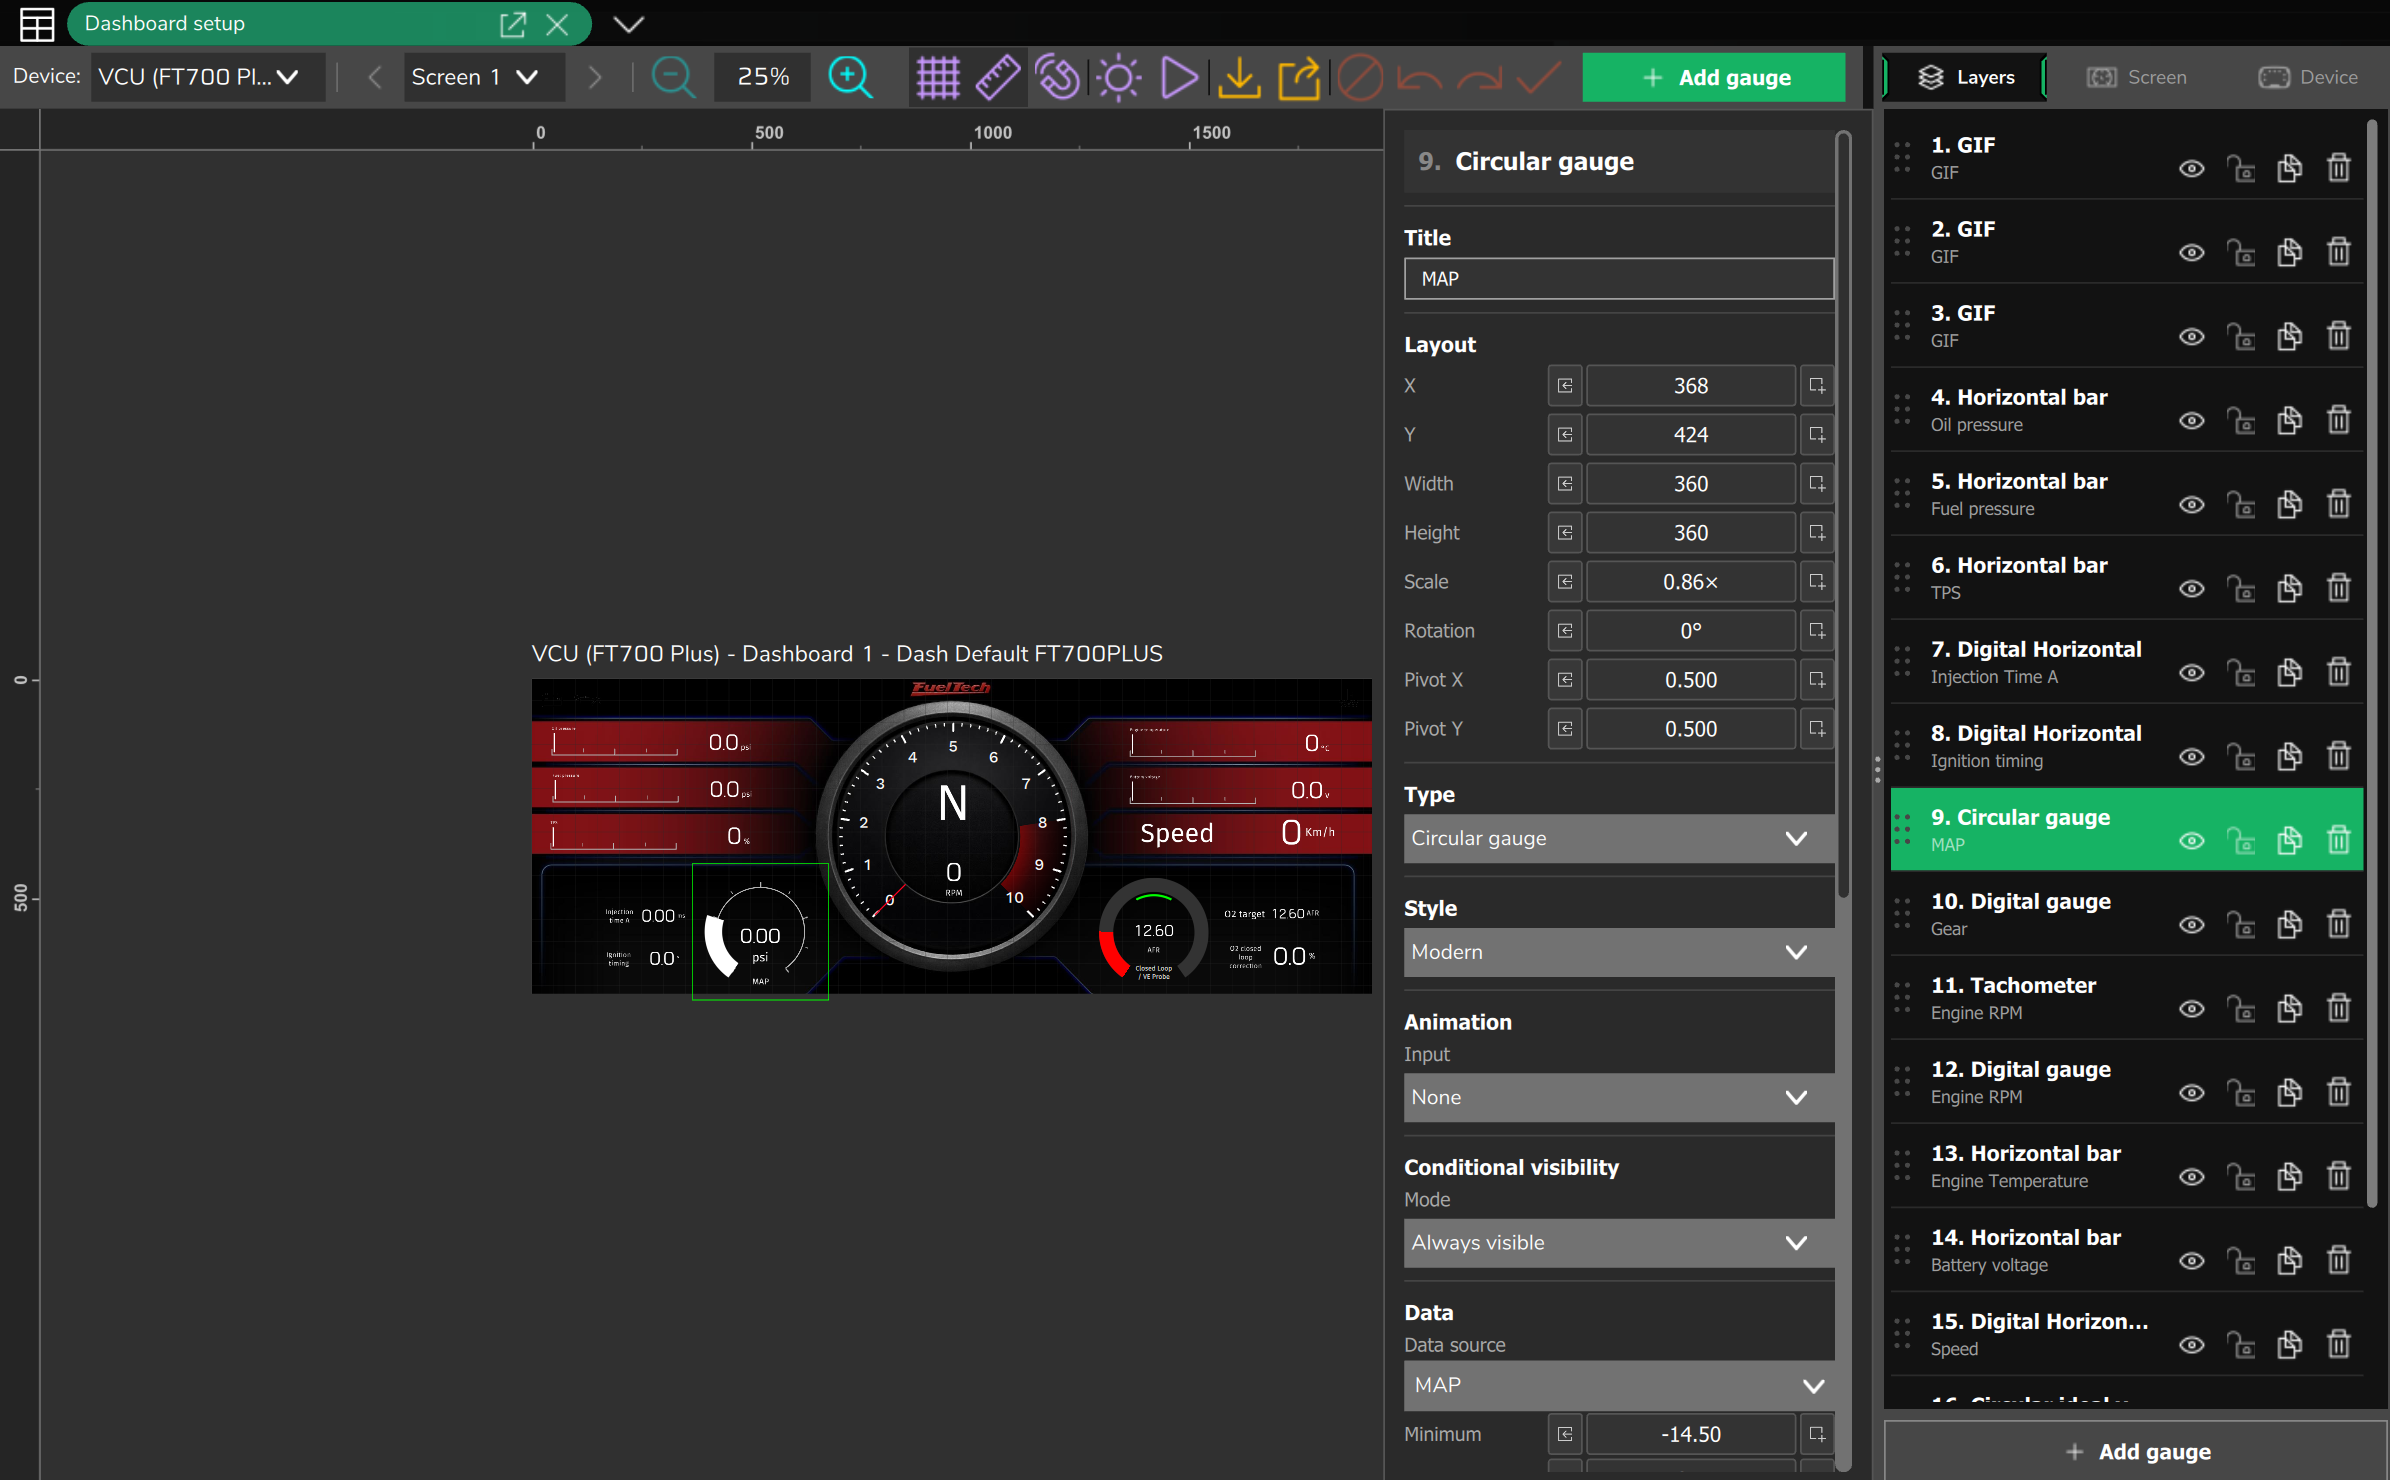Open the Device selector dropdown
Screen dimensions: 2390x1480
[207, 77]
